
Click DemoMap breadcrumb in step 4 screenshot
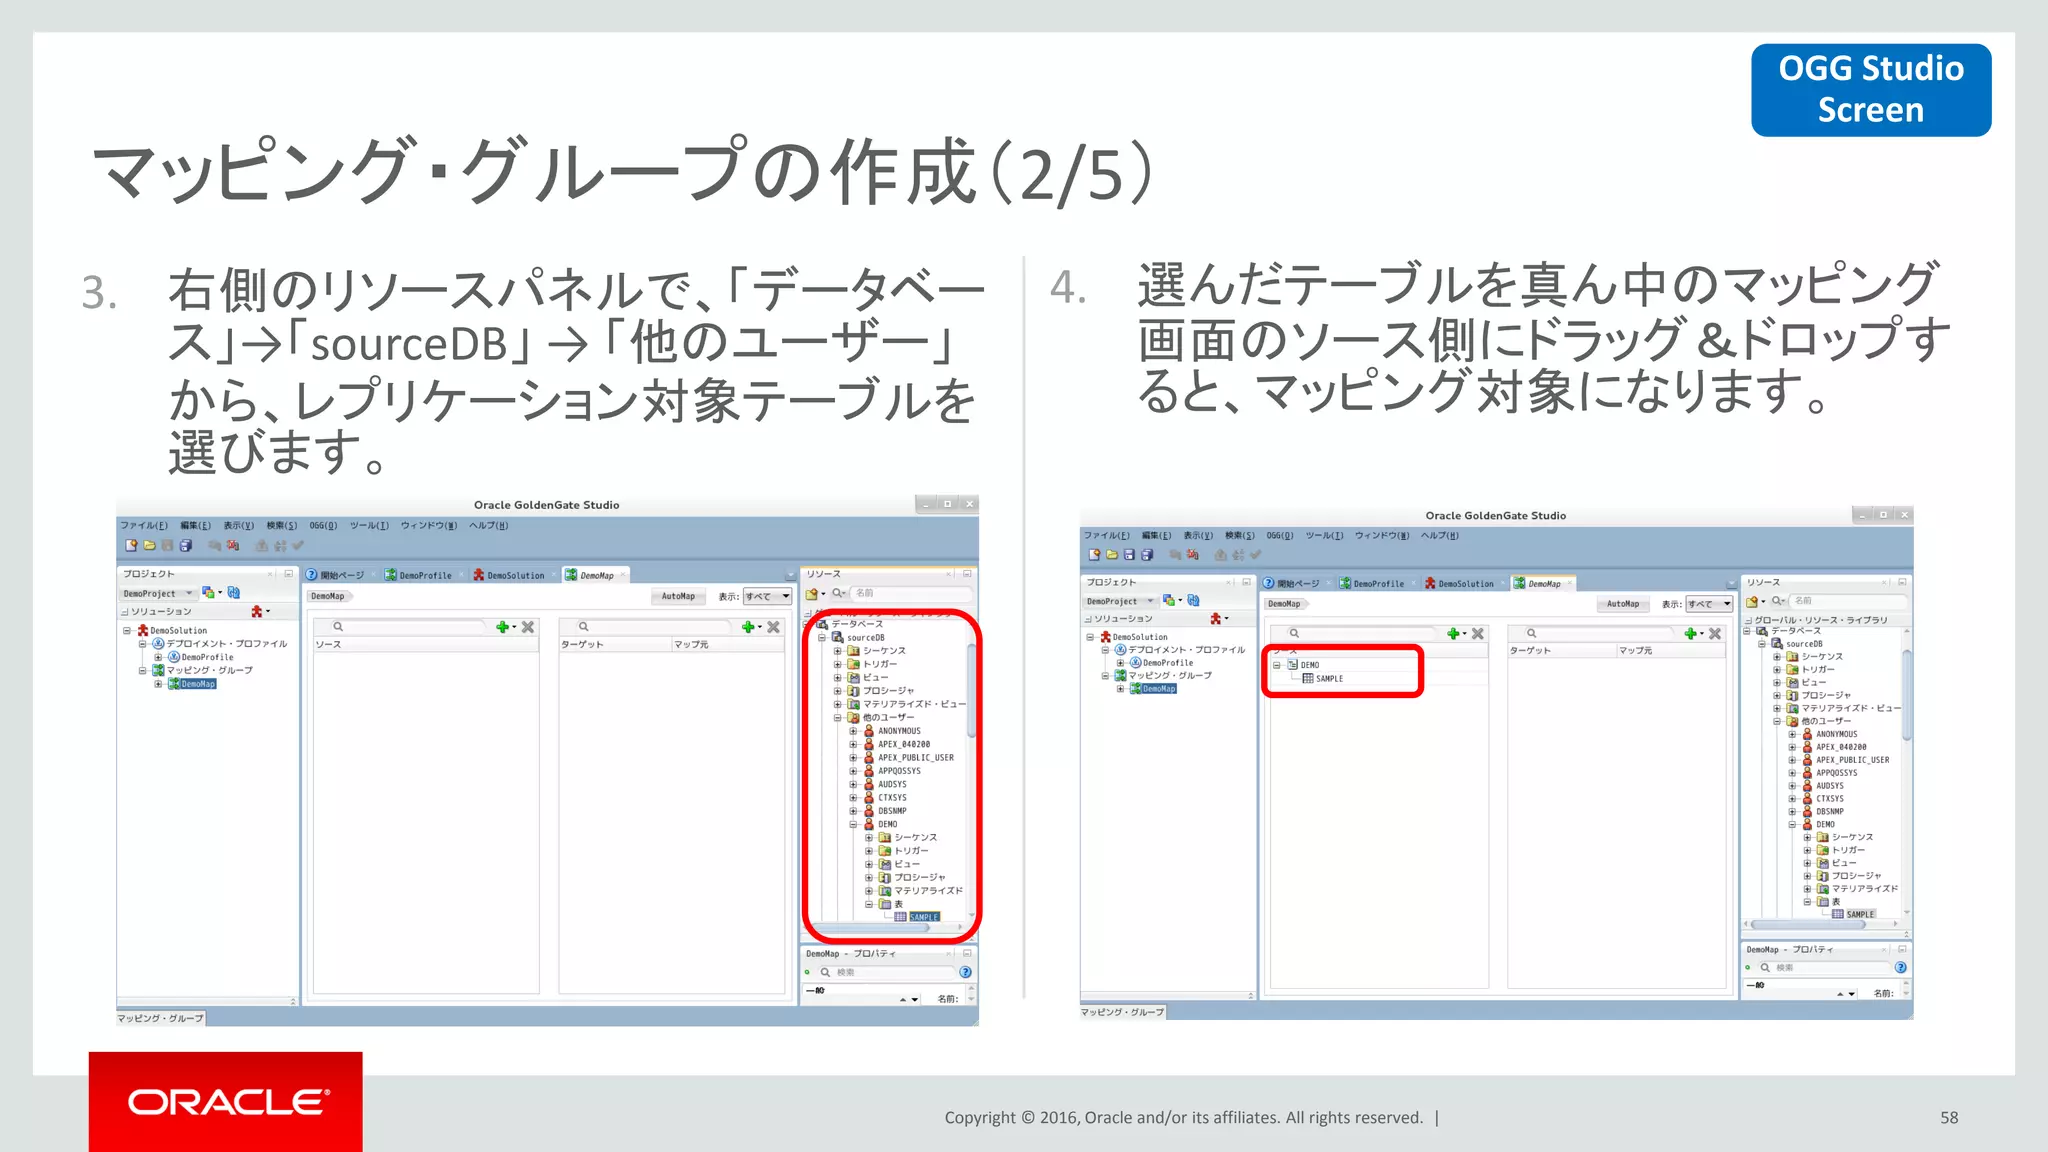1285,604
